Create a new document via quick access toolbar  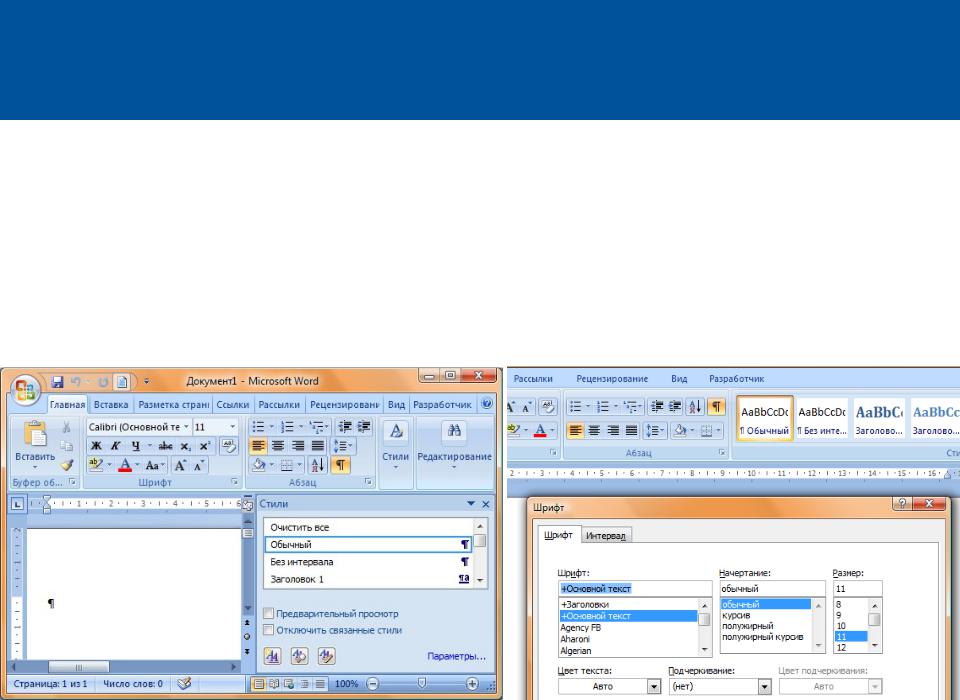tap(122, 382)
